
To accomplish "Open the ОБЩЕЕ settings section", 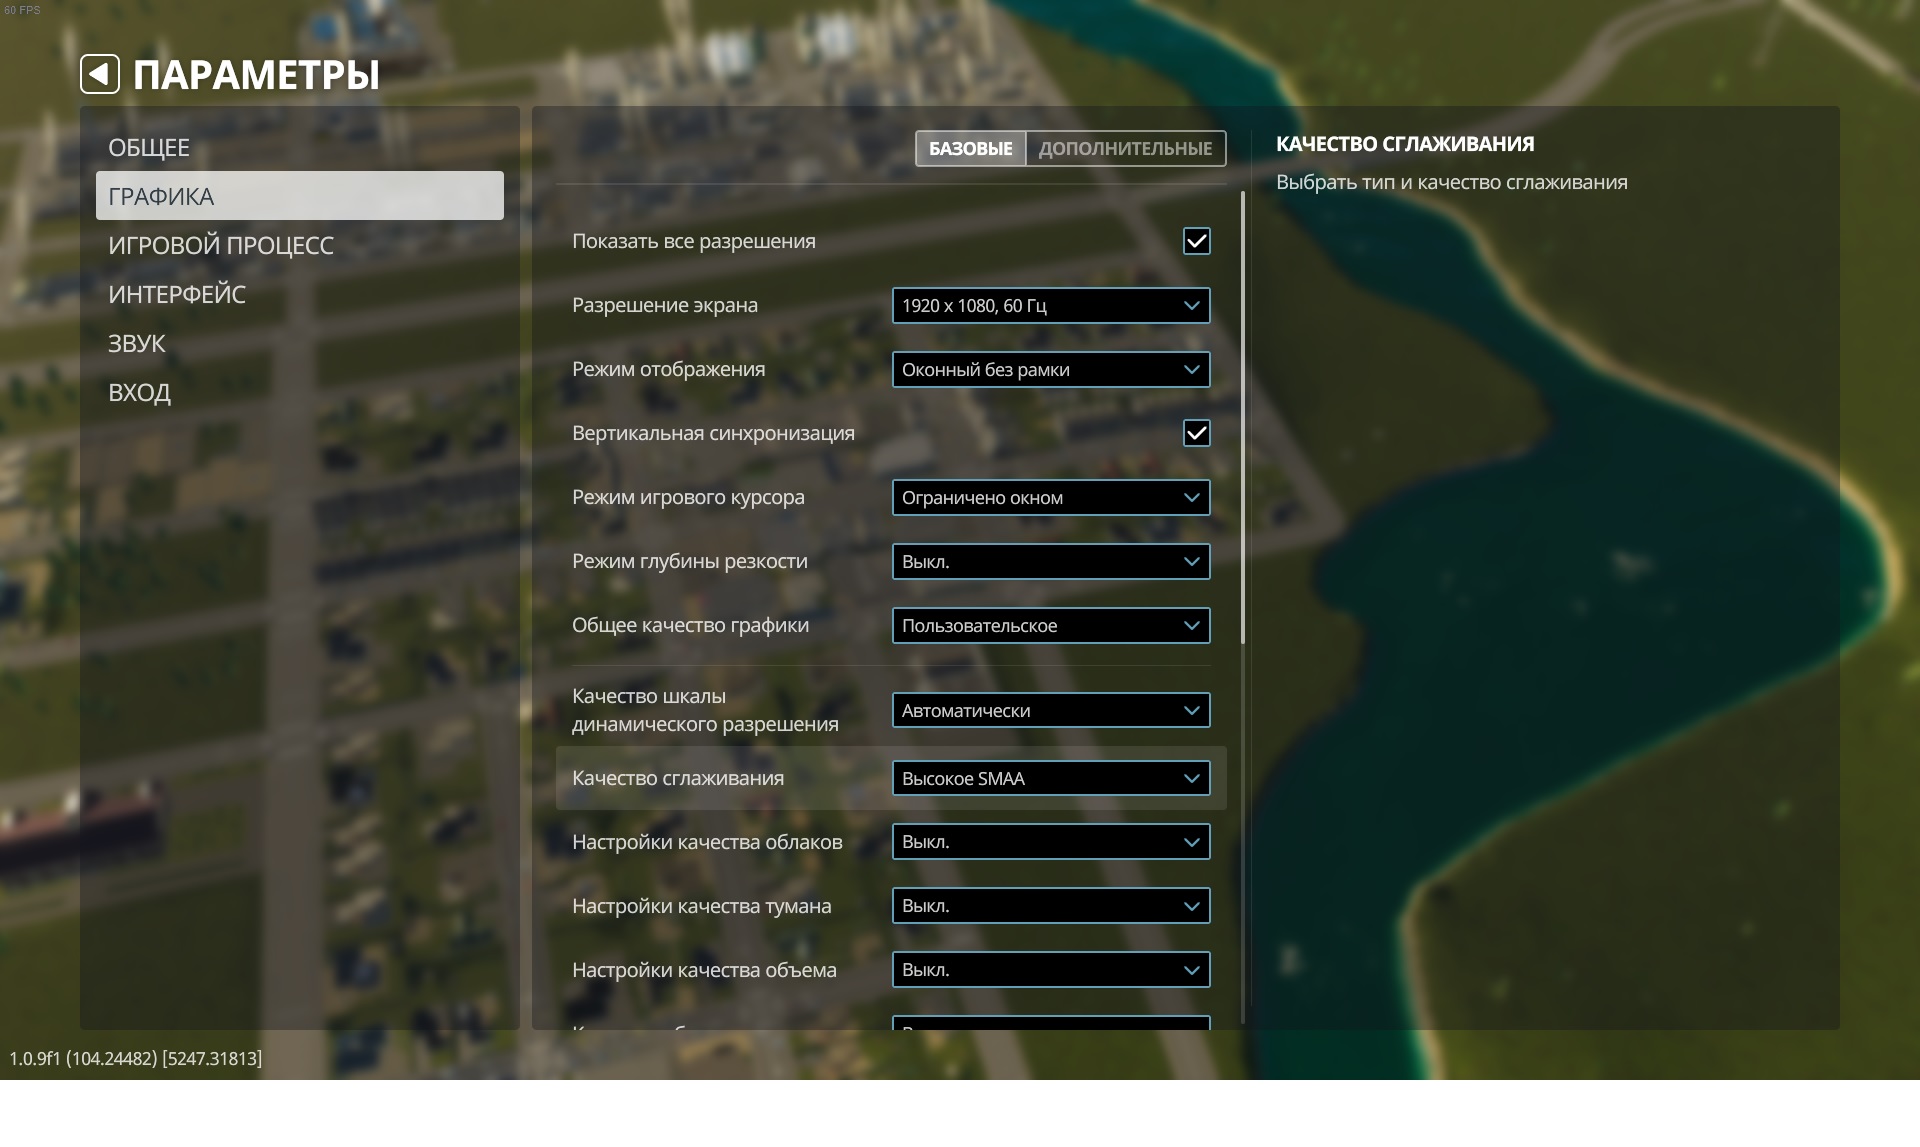I will coord(149,148).
